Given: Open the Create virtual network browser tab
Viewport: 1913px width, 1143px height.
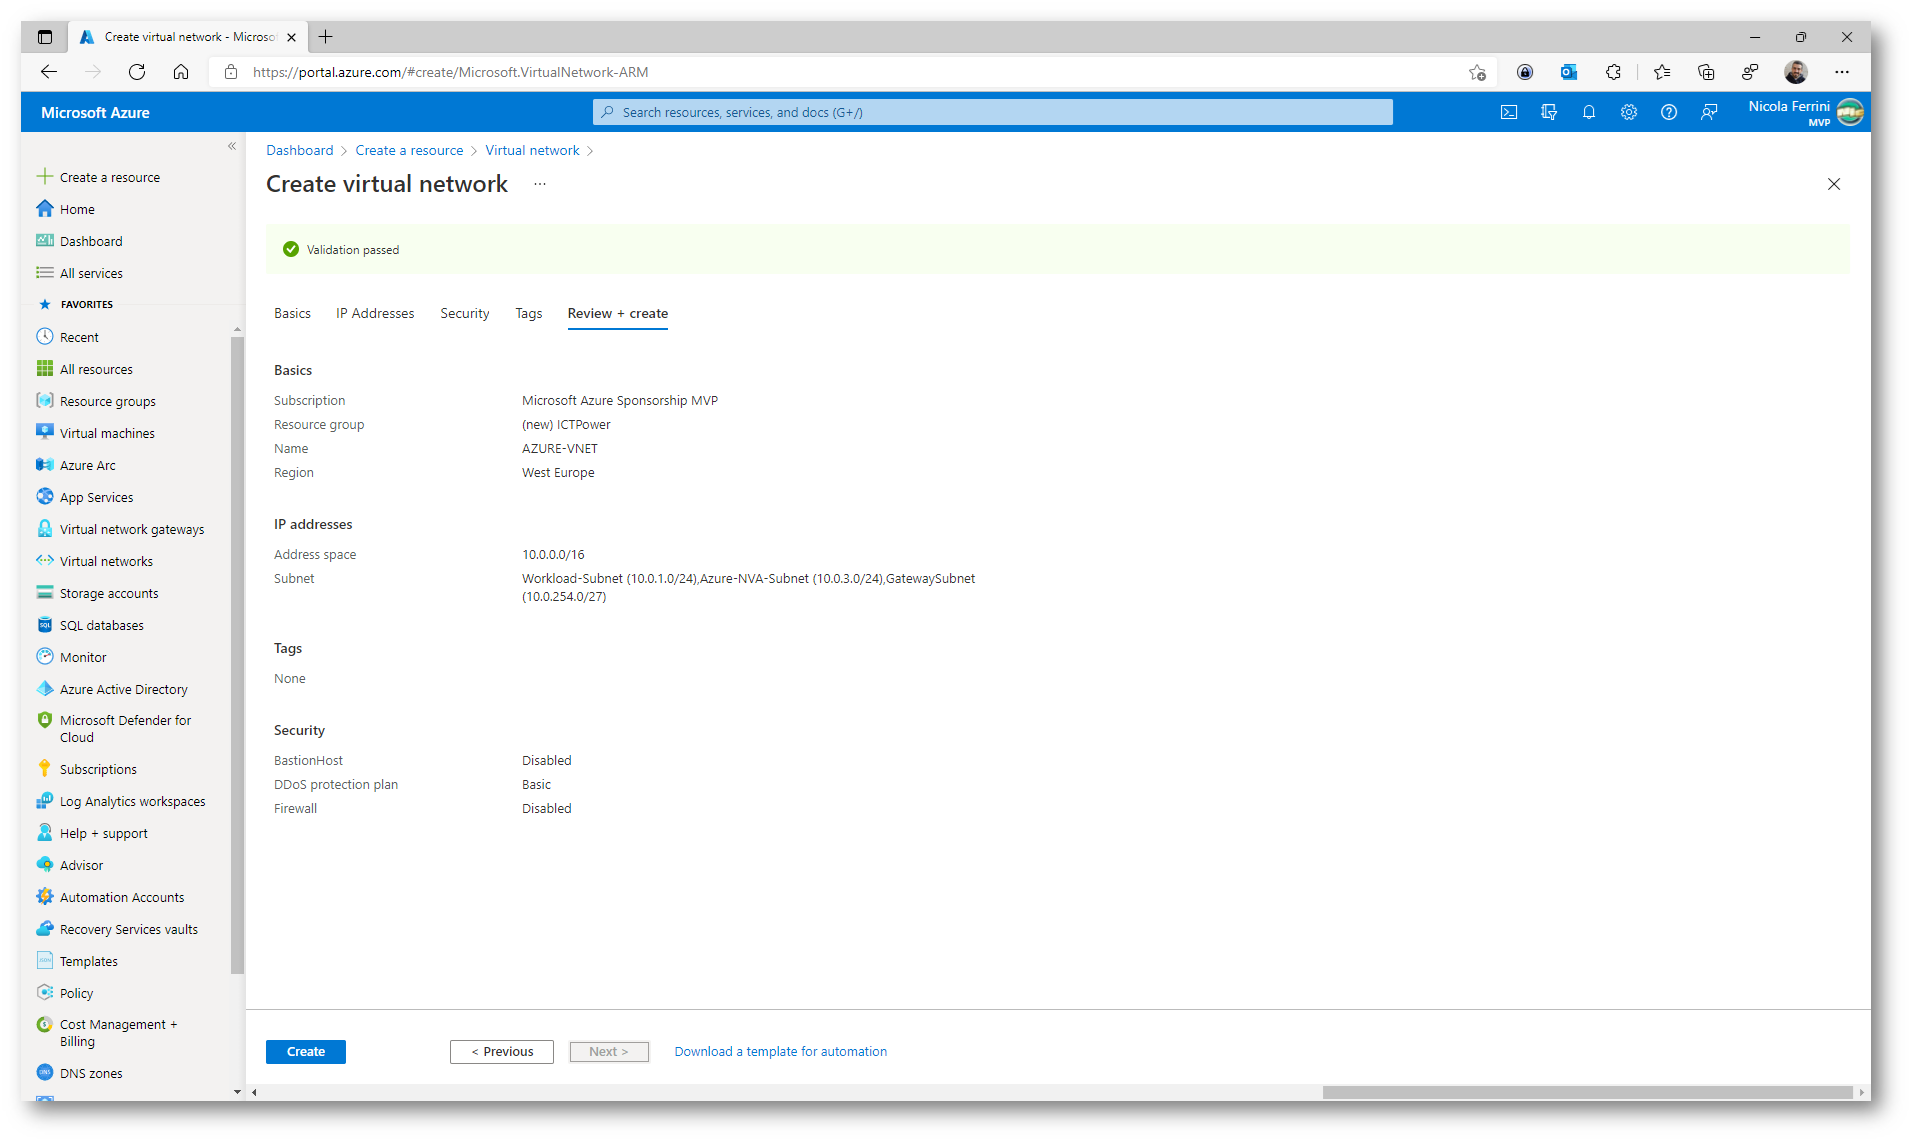Looking at the screenshot, I should pos(188,37).
